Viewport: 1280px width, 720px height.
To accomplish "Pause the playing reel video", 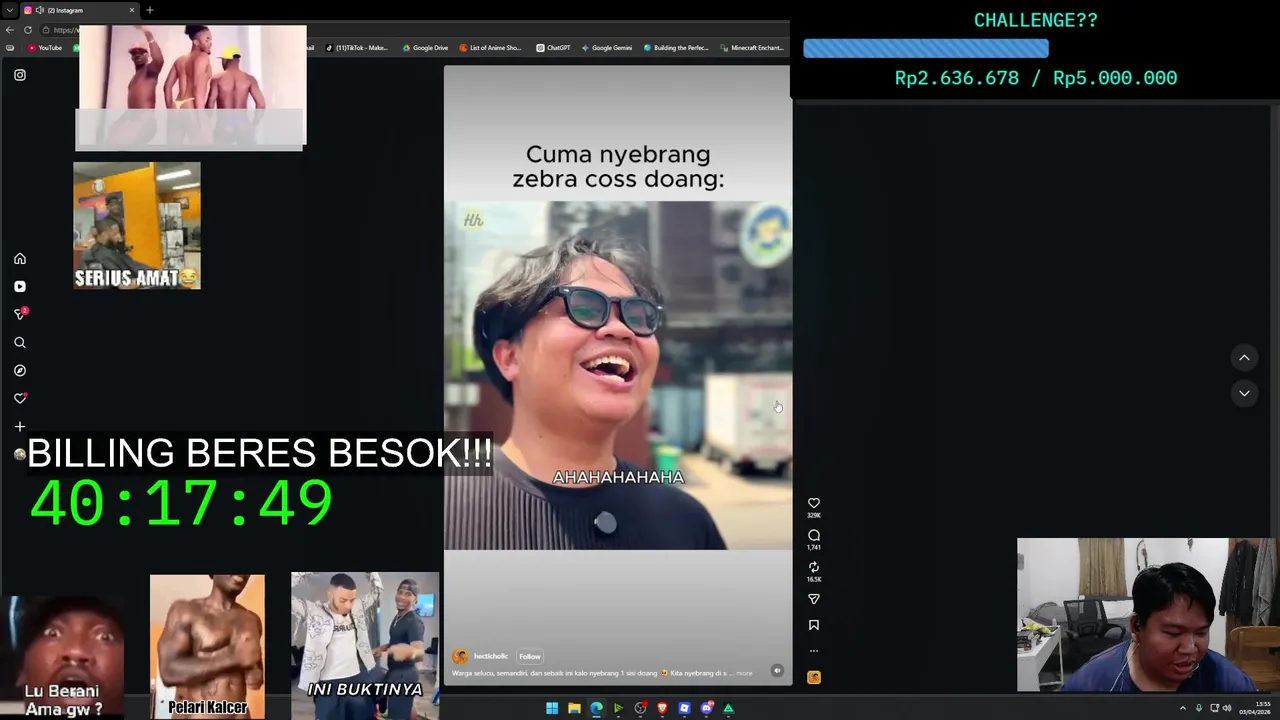I will (618, 375).
